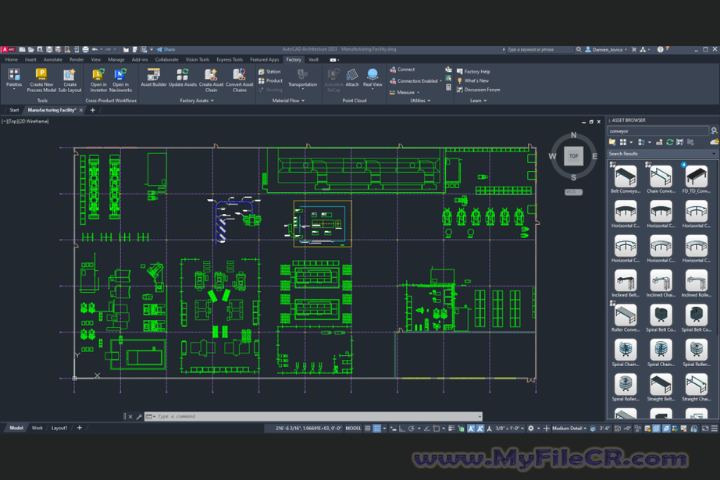
Task: Click the command line input field
Action: point(313,416)
